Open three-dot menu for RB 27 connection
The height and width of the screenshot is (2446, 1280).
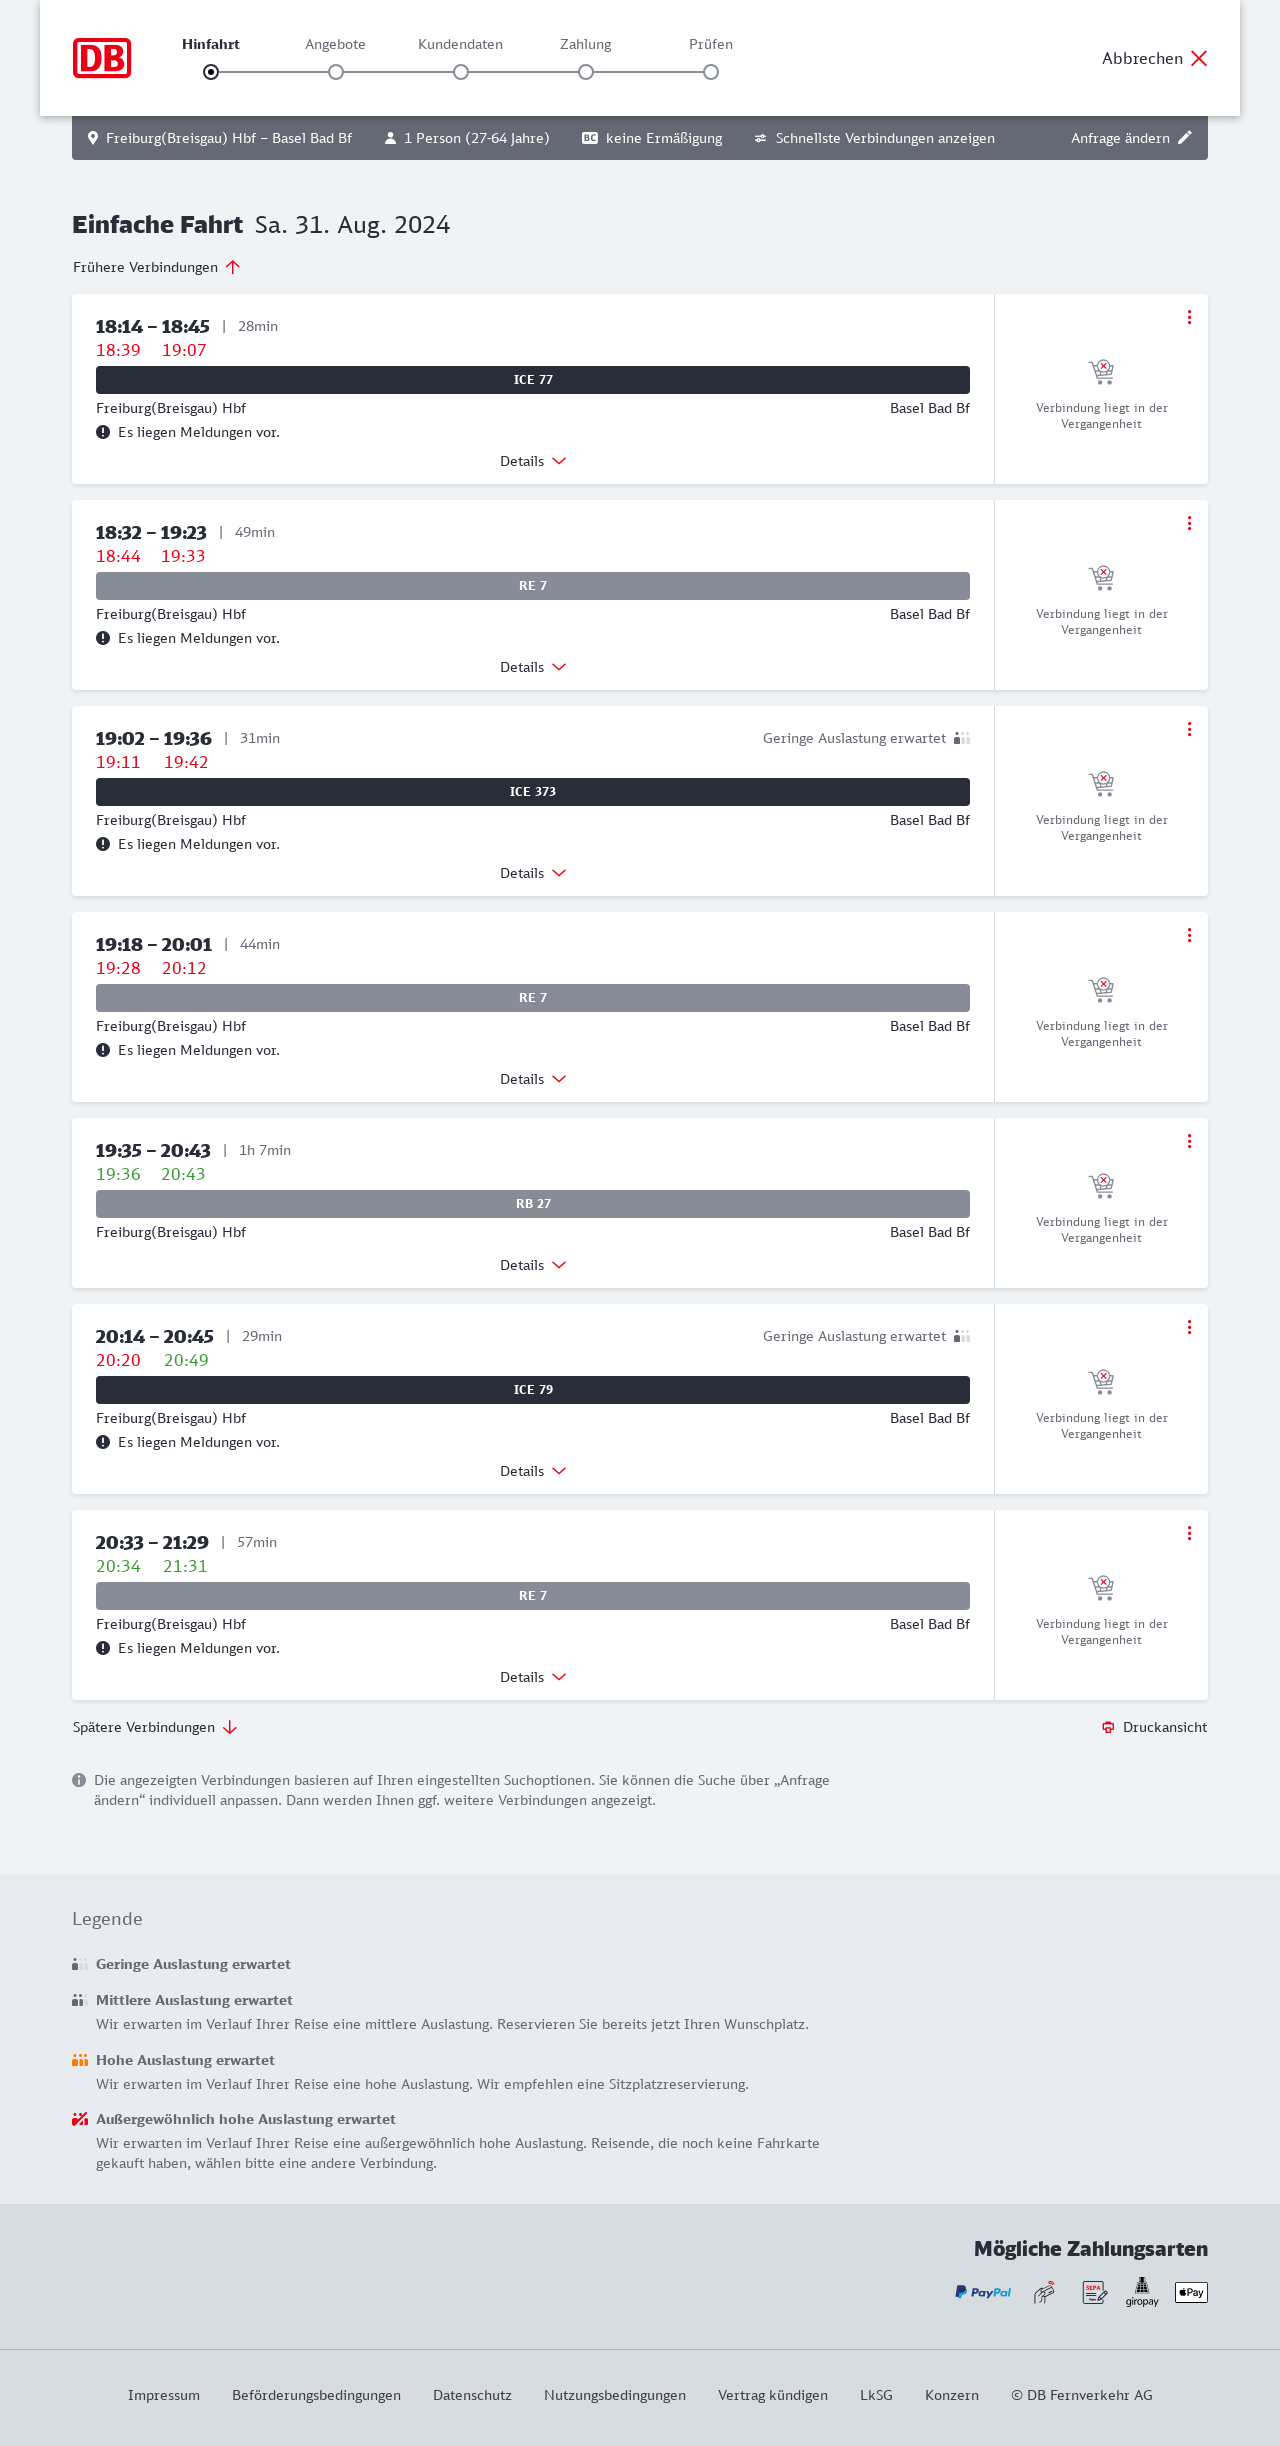coord(1189,1141)
